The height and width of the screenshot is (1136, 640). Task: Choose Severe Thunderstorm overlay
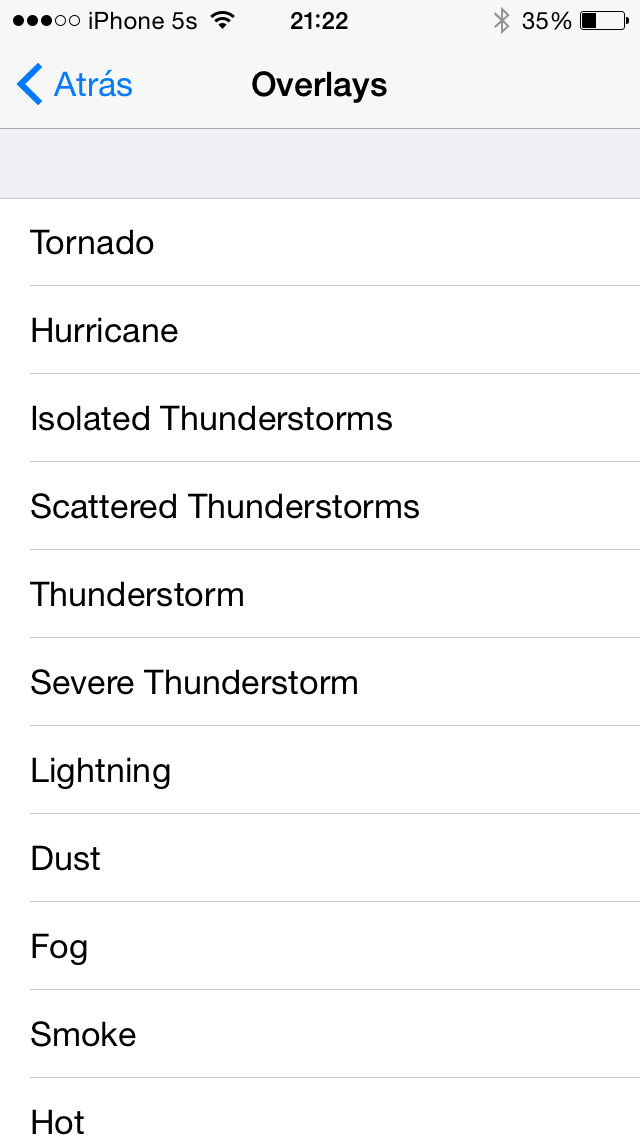320,683
